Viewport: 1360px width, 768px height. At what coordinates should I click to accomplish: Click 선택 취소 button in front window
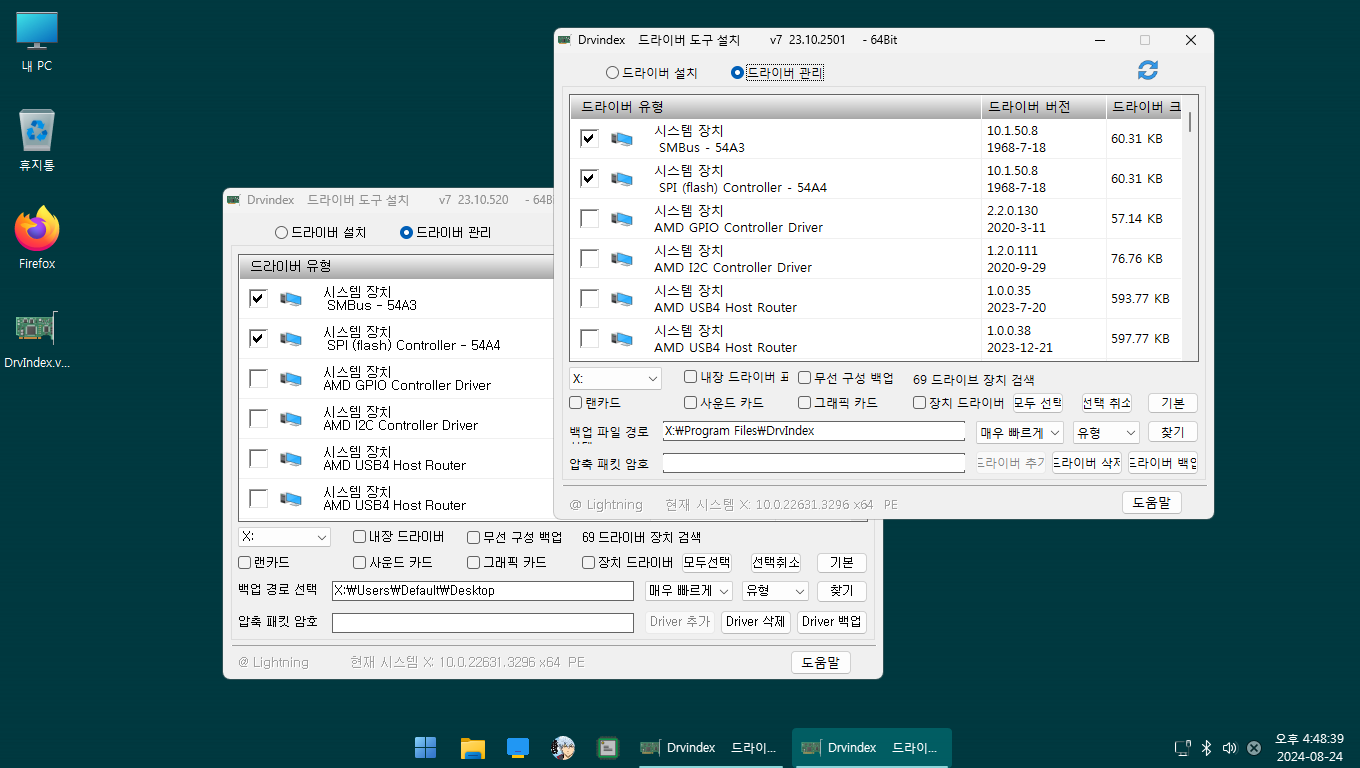[x=1107, y=403]
